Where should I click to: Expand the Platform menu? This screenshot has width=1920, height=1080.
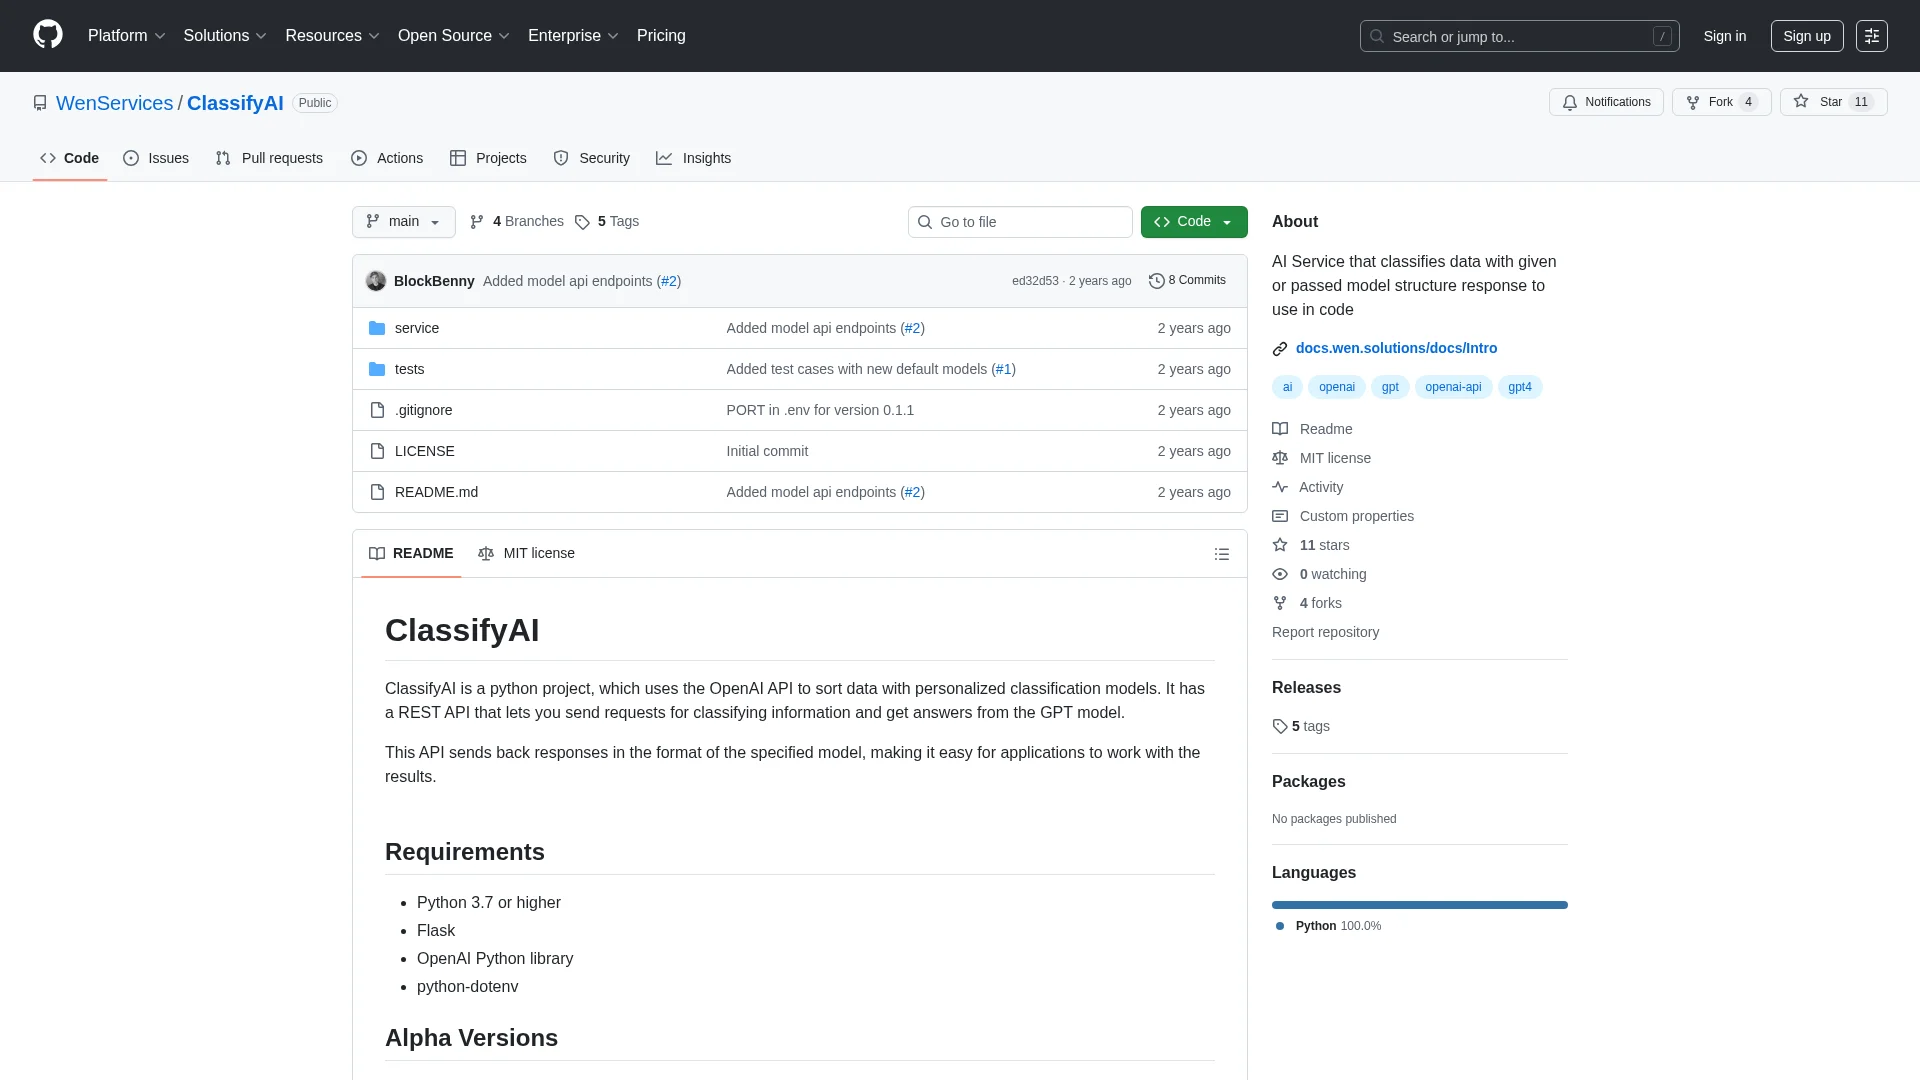tap(126, 36)
